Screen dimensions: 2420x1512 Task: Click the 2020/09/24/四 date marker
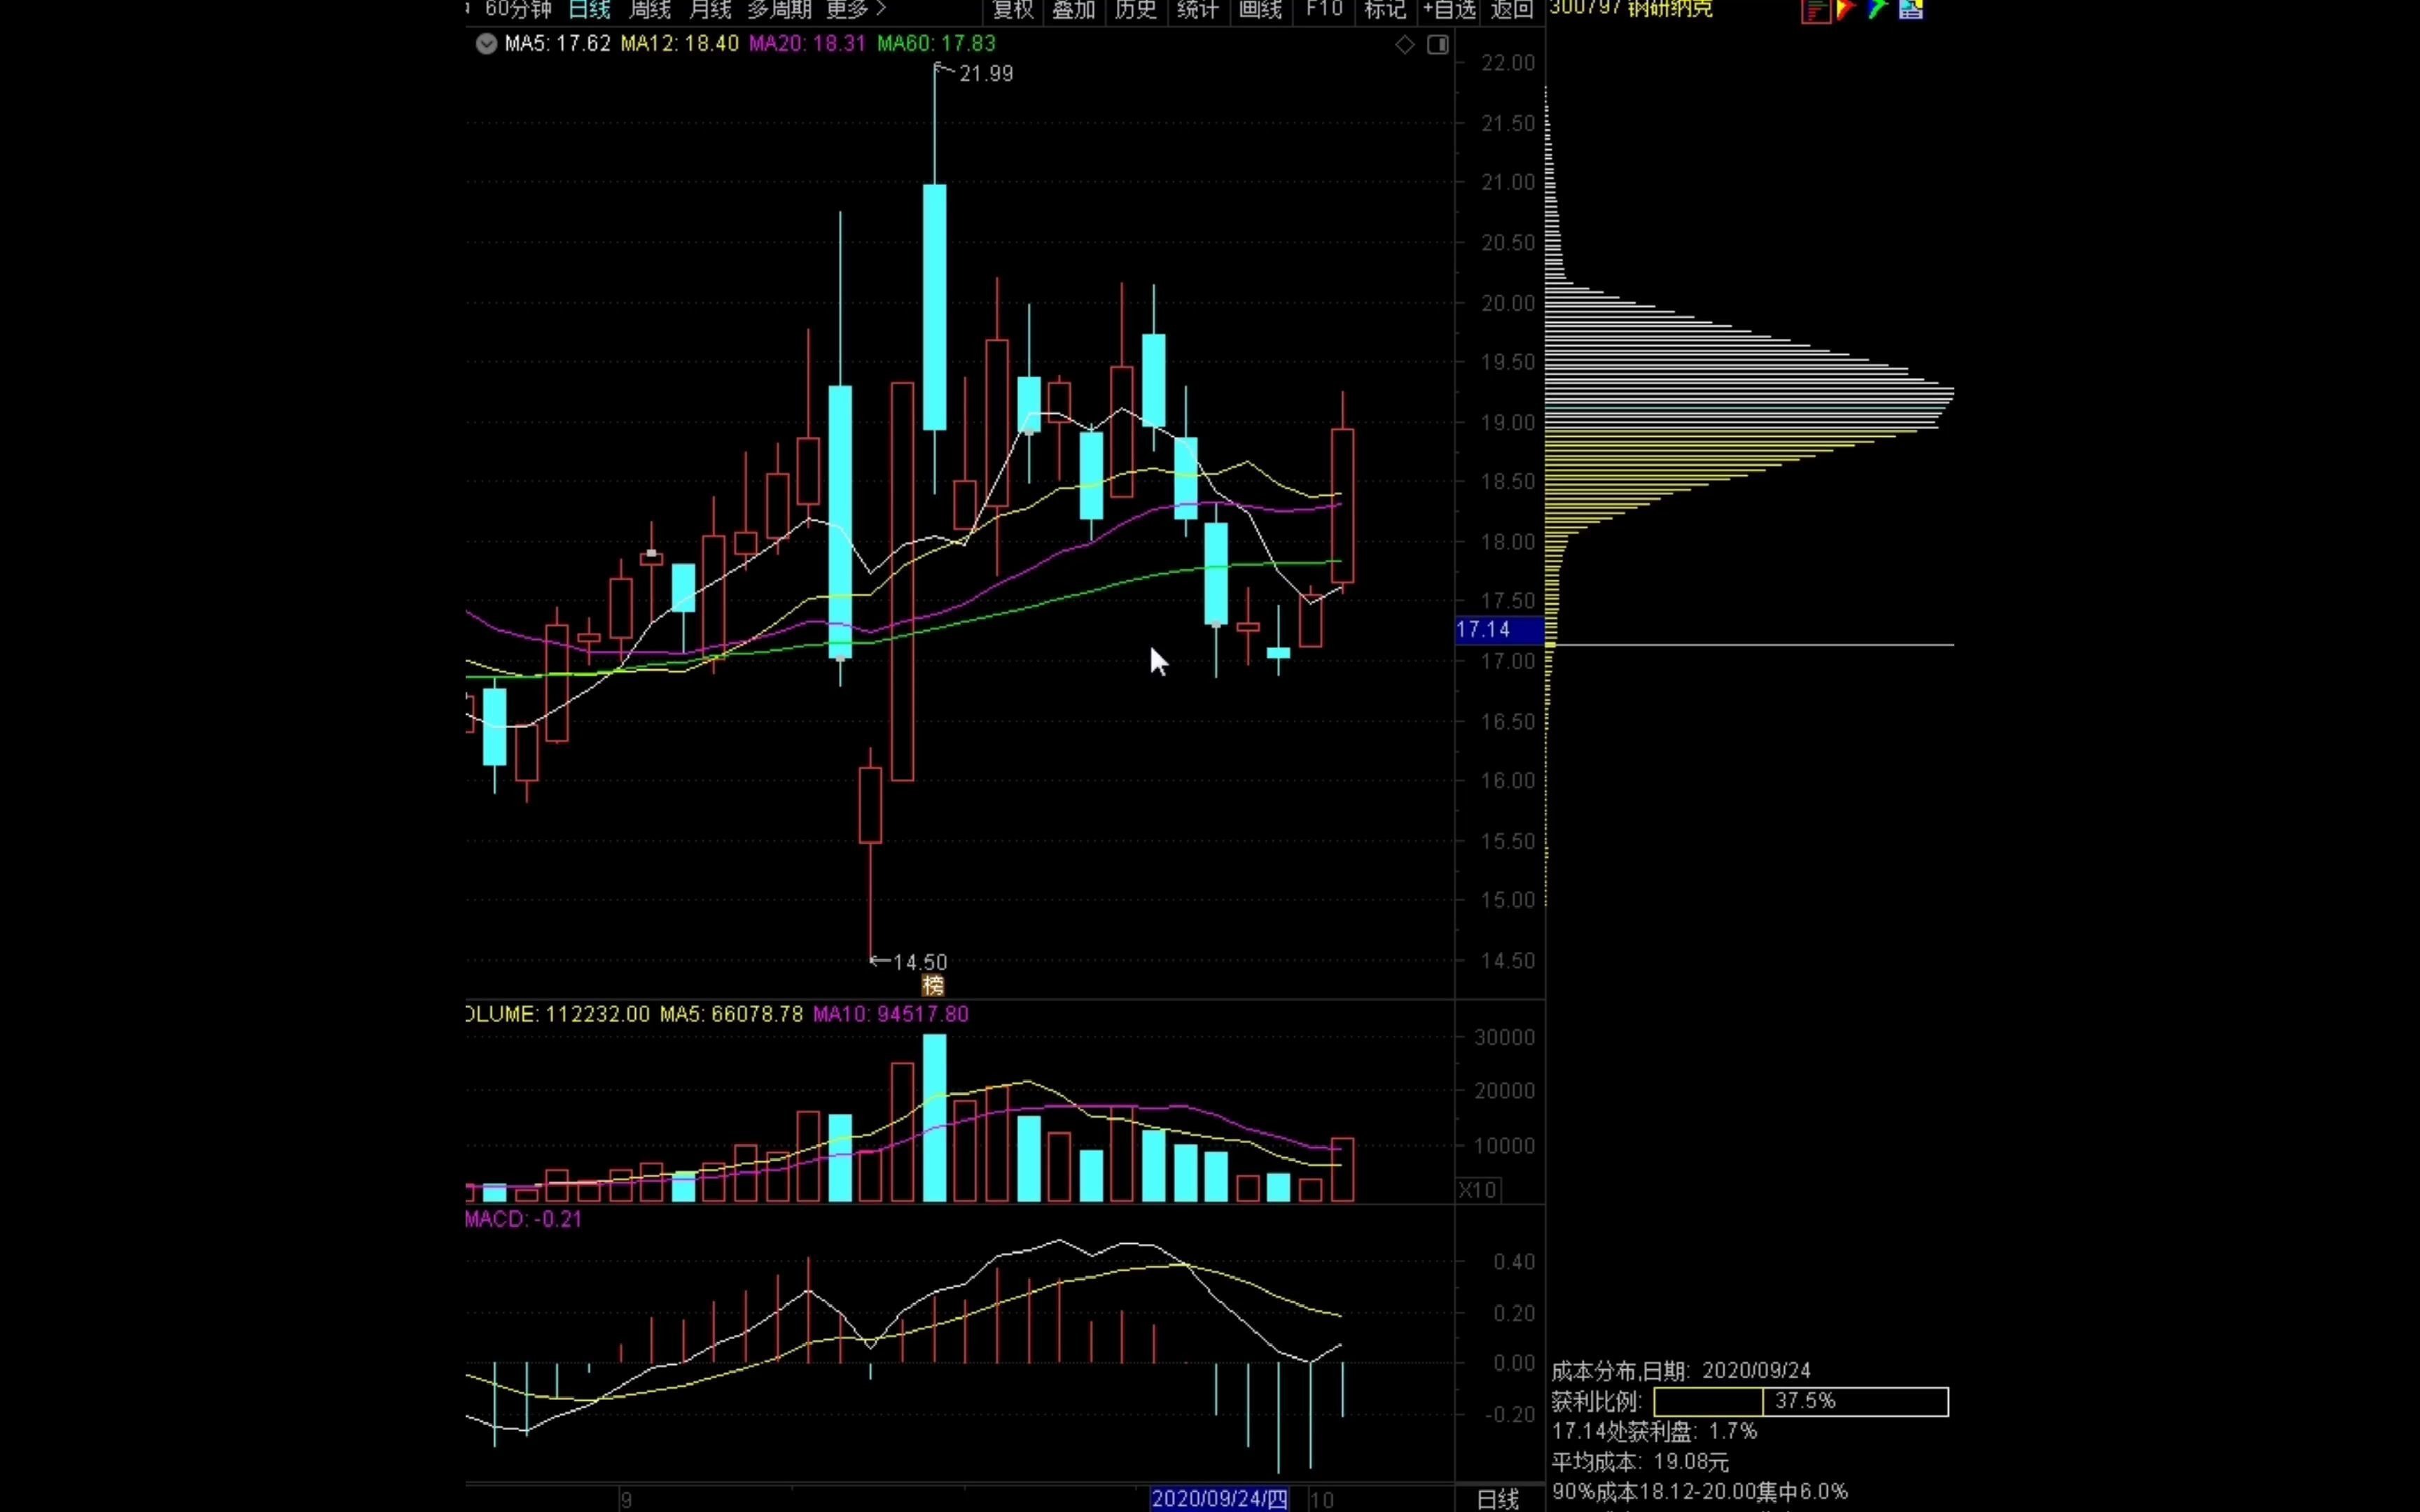[1220, 1499]
